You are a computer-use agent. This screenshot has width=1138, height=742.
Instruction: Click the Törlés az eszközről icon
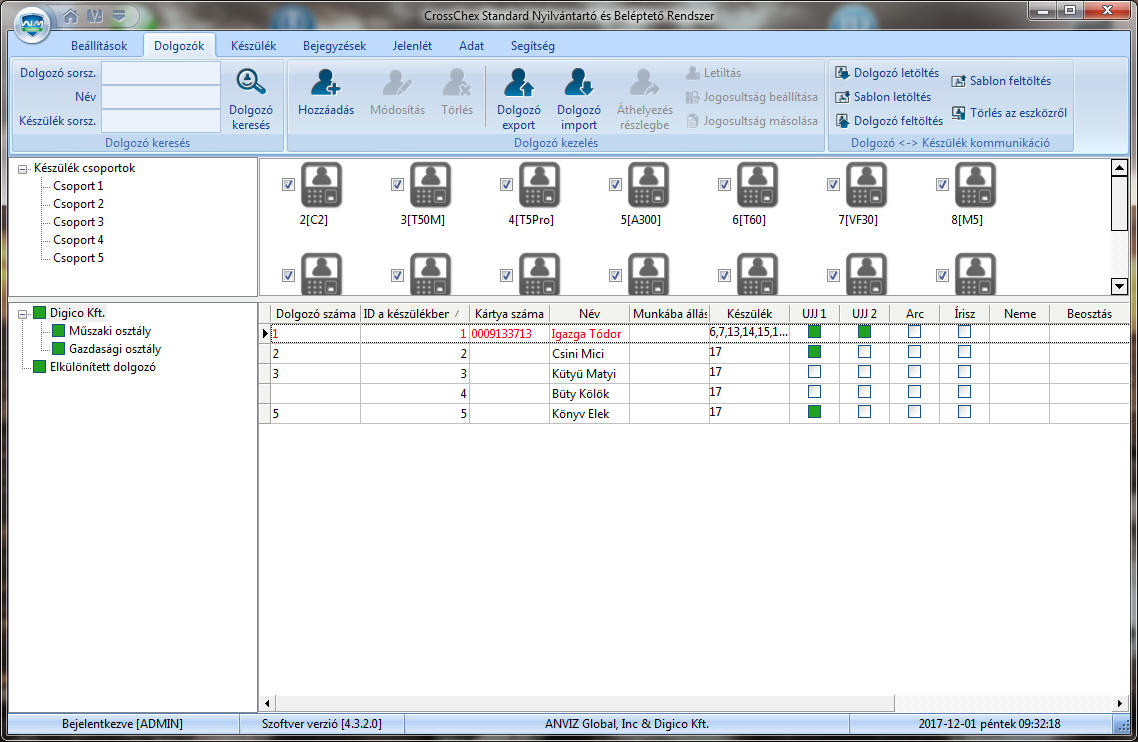[x=959, y=113]
